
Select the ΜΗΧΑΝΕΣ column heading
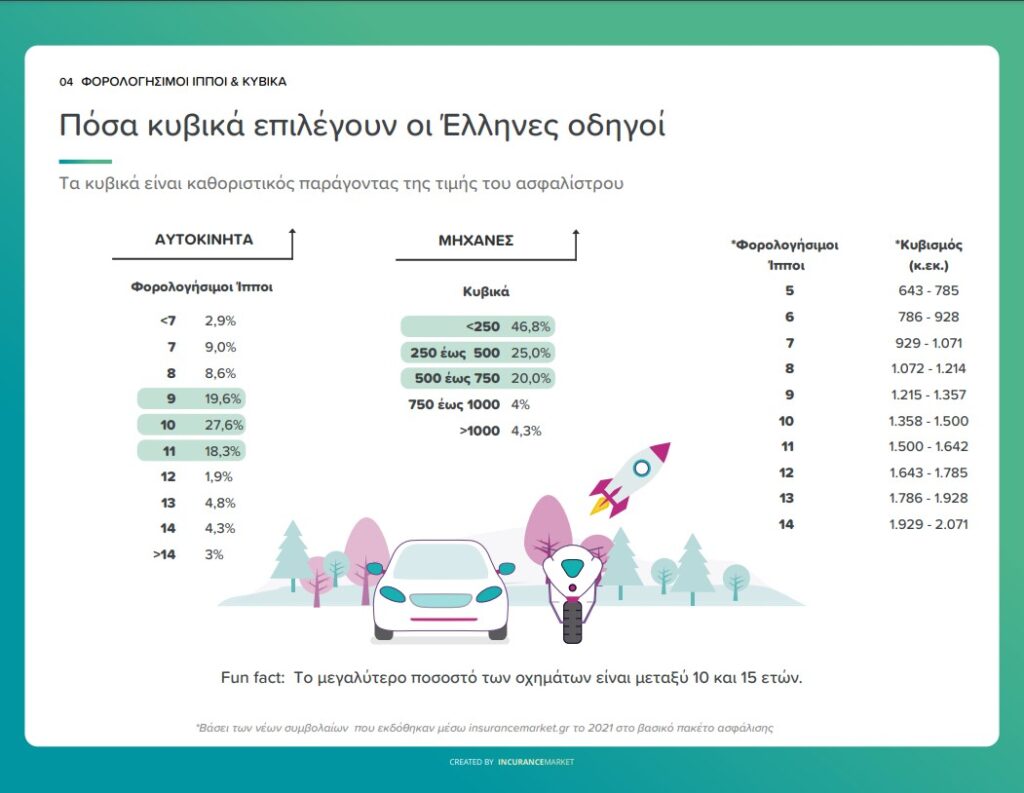tap(476, 240)
